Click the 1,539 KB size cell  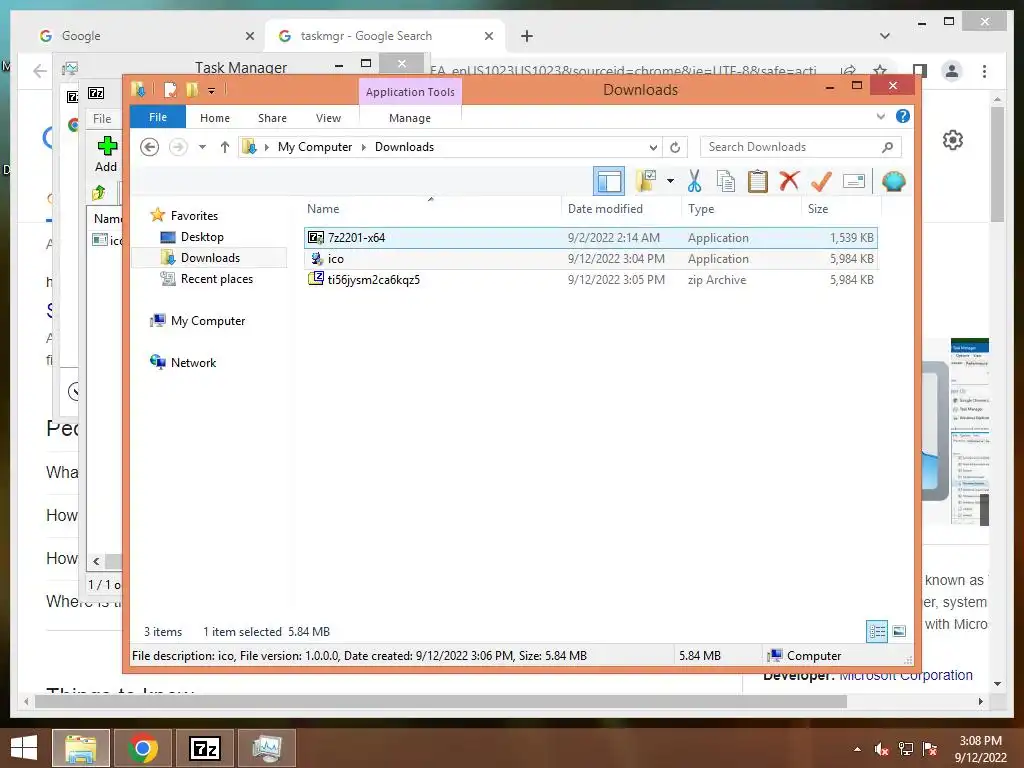coord(852,238)
